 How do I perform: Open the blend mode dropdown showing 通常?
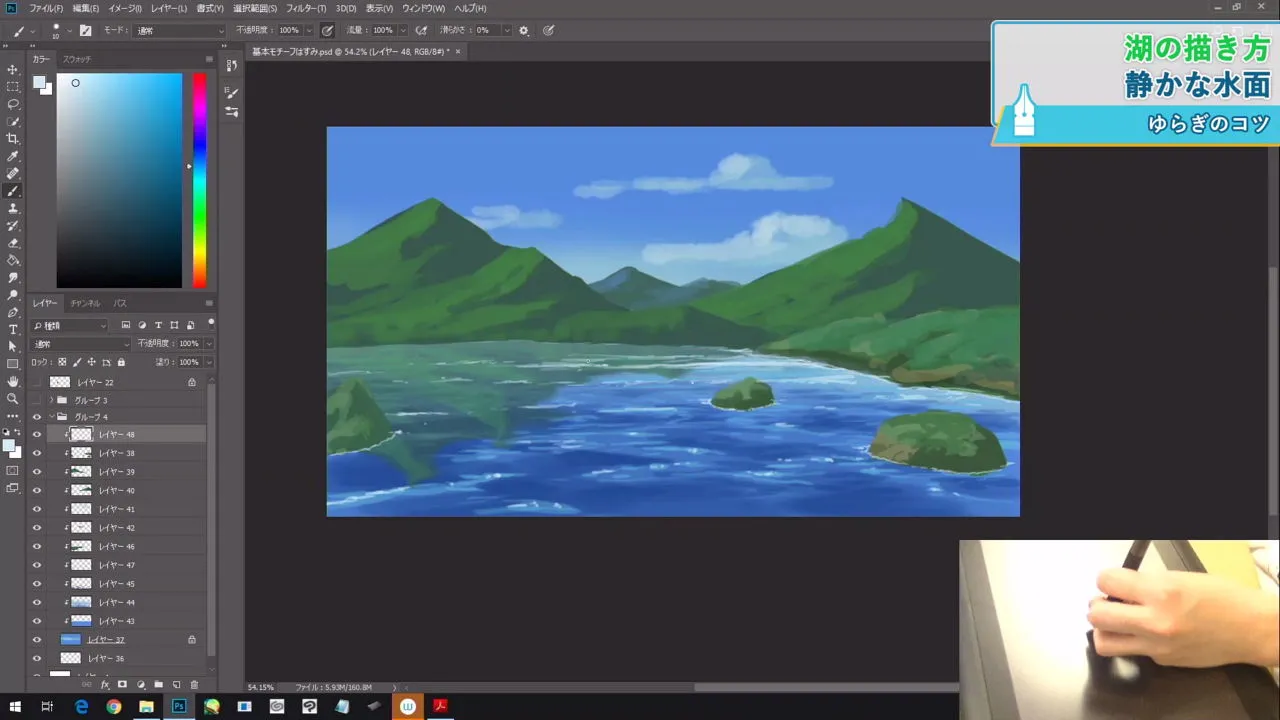click(78, 343)
